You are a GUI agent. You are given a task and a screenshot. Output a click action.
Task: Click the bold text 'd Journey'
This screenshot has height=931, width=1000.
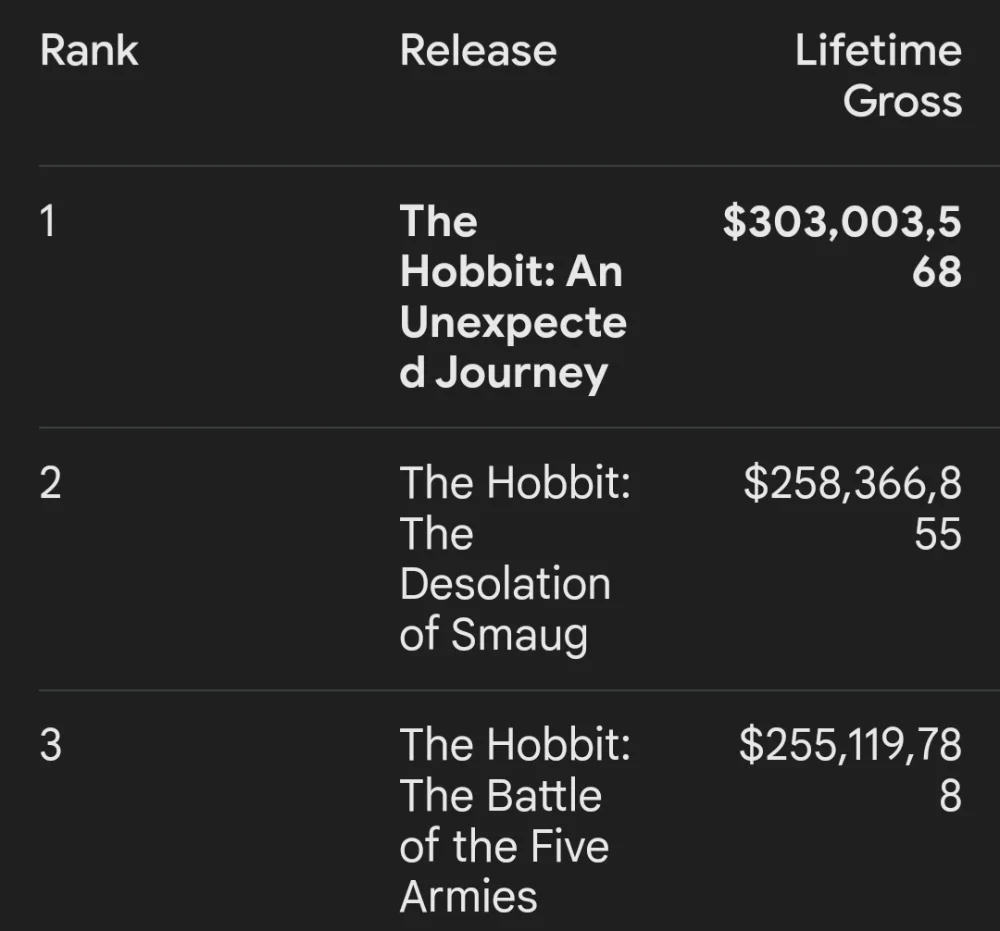click(x=504, y=373)
